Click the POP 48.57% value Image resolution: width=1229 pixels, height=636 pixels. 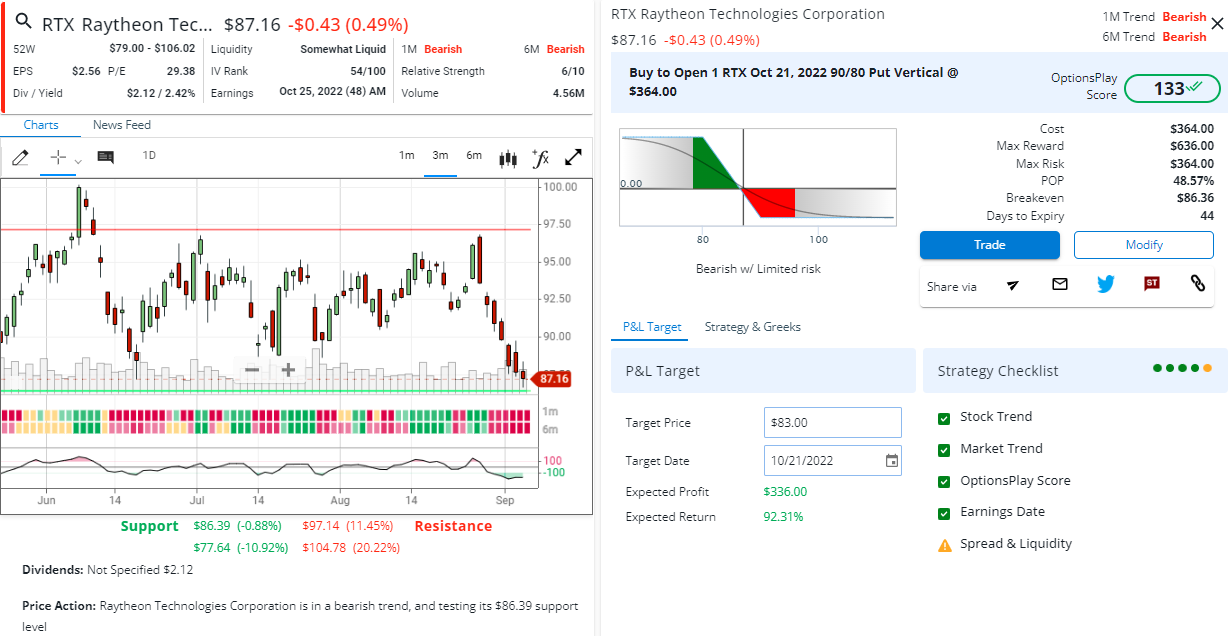click(1194, 181)
